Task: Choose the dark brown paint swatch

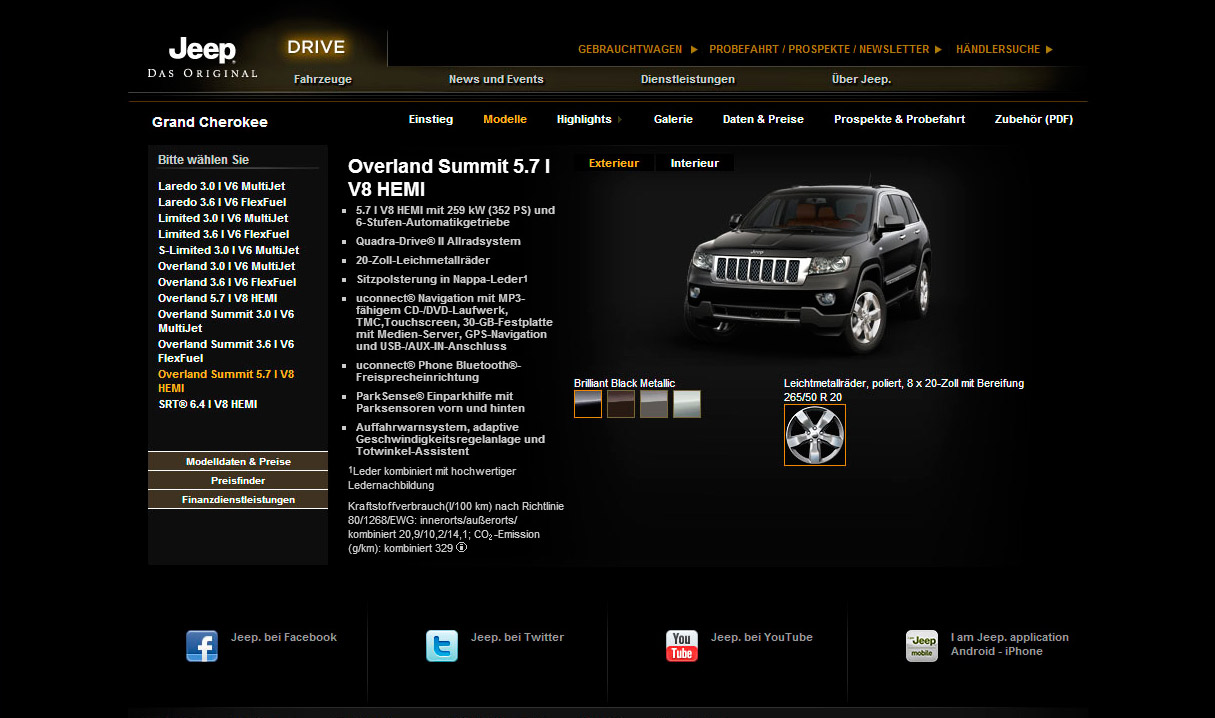Action: [621, 404]
